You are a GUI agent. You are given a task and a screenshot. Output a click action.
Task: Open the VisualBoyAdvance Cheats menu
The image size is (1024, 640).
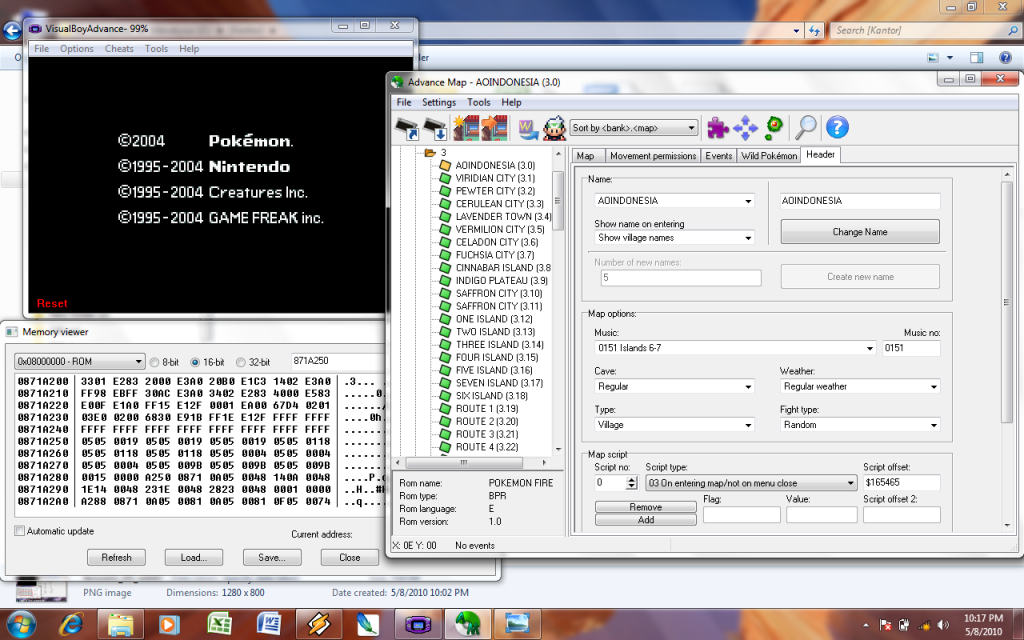[x=119, y=48]
